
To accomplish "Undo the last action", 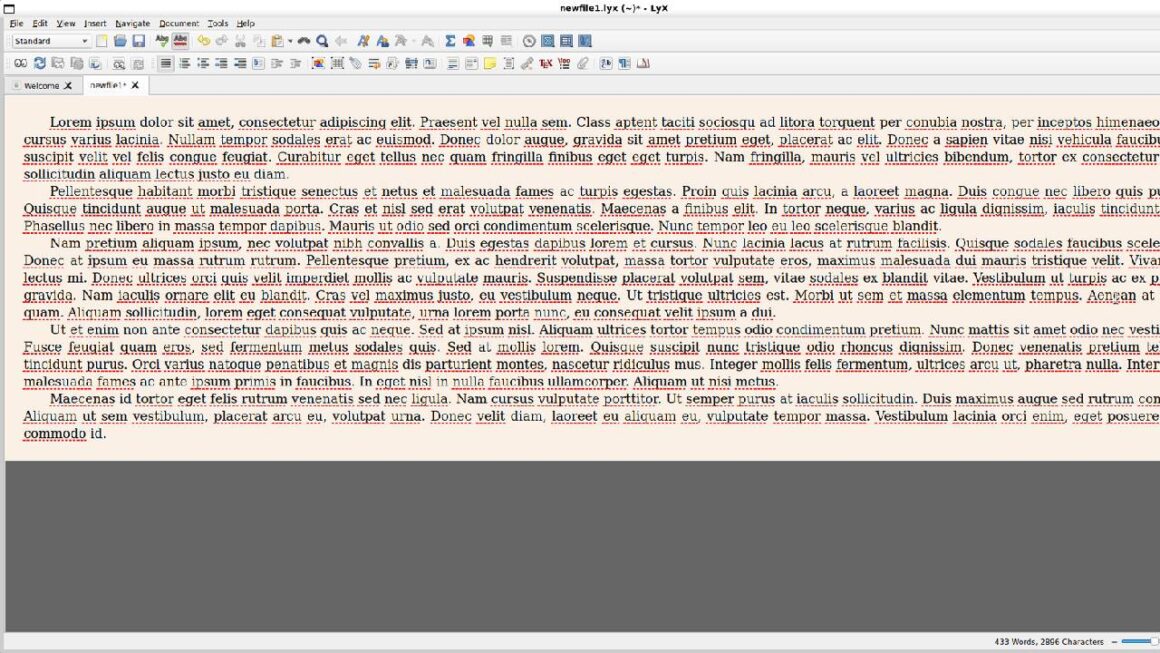I will pyautogui.click(x=203, y=41).
